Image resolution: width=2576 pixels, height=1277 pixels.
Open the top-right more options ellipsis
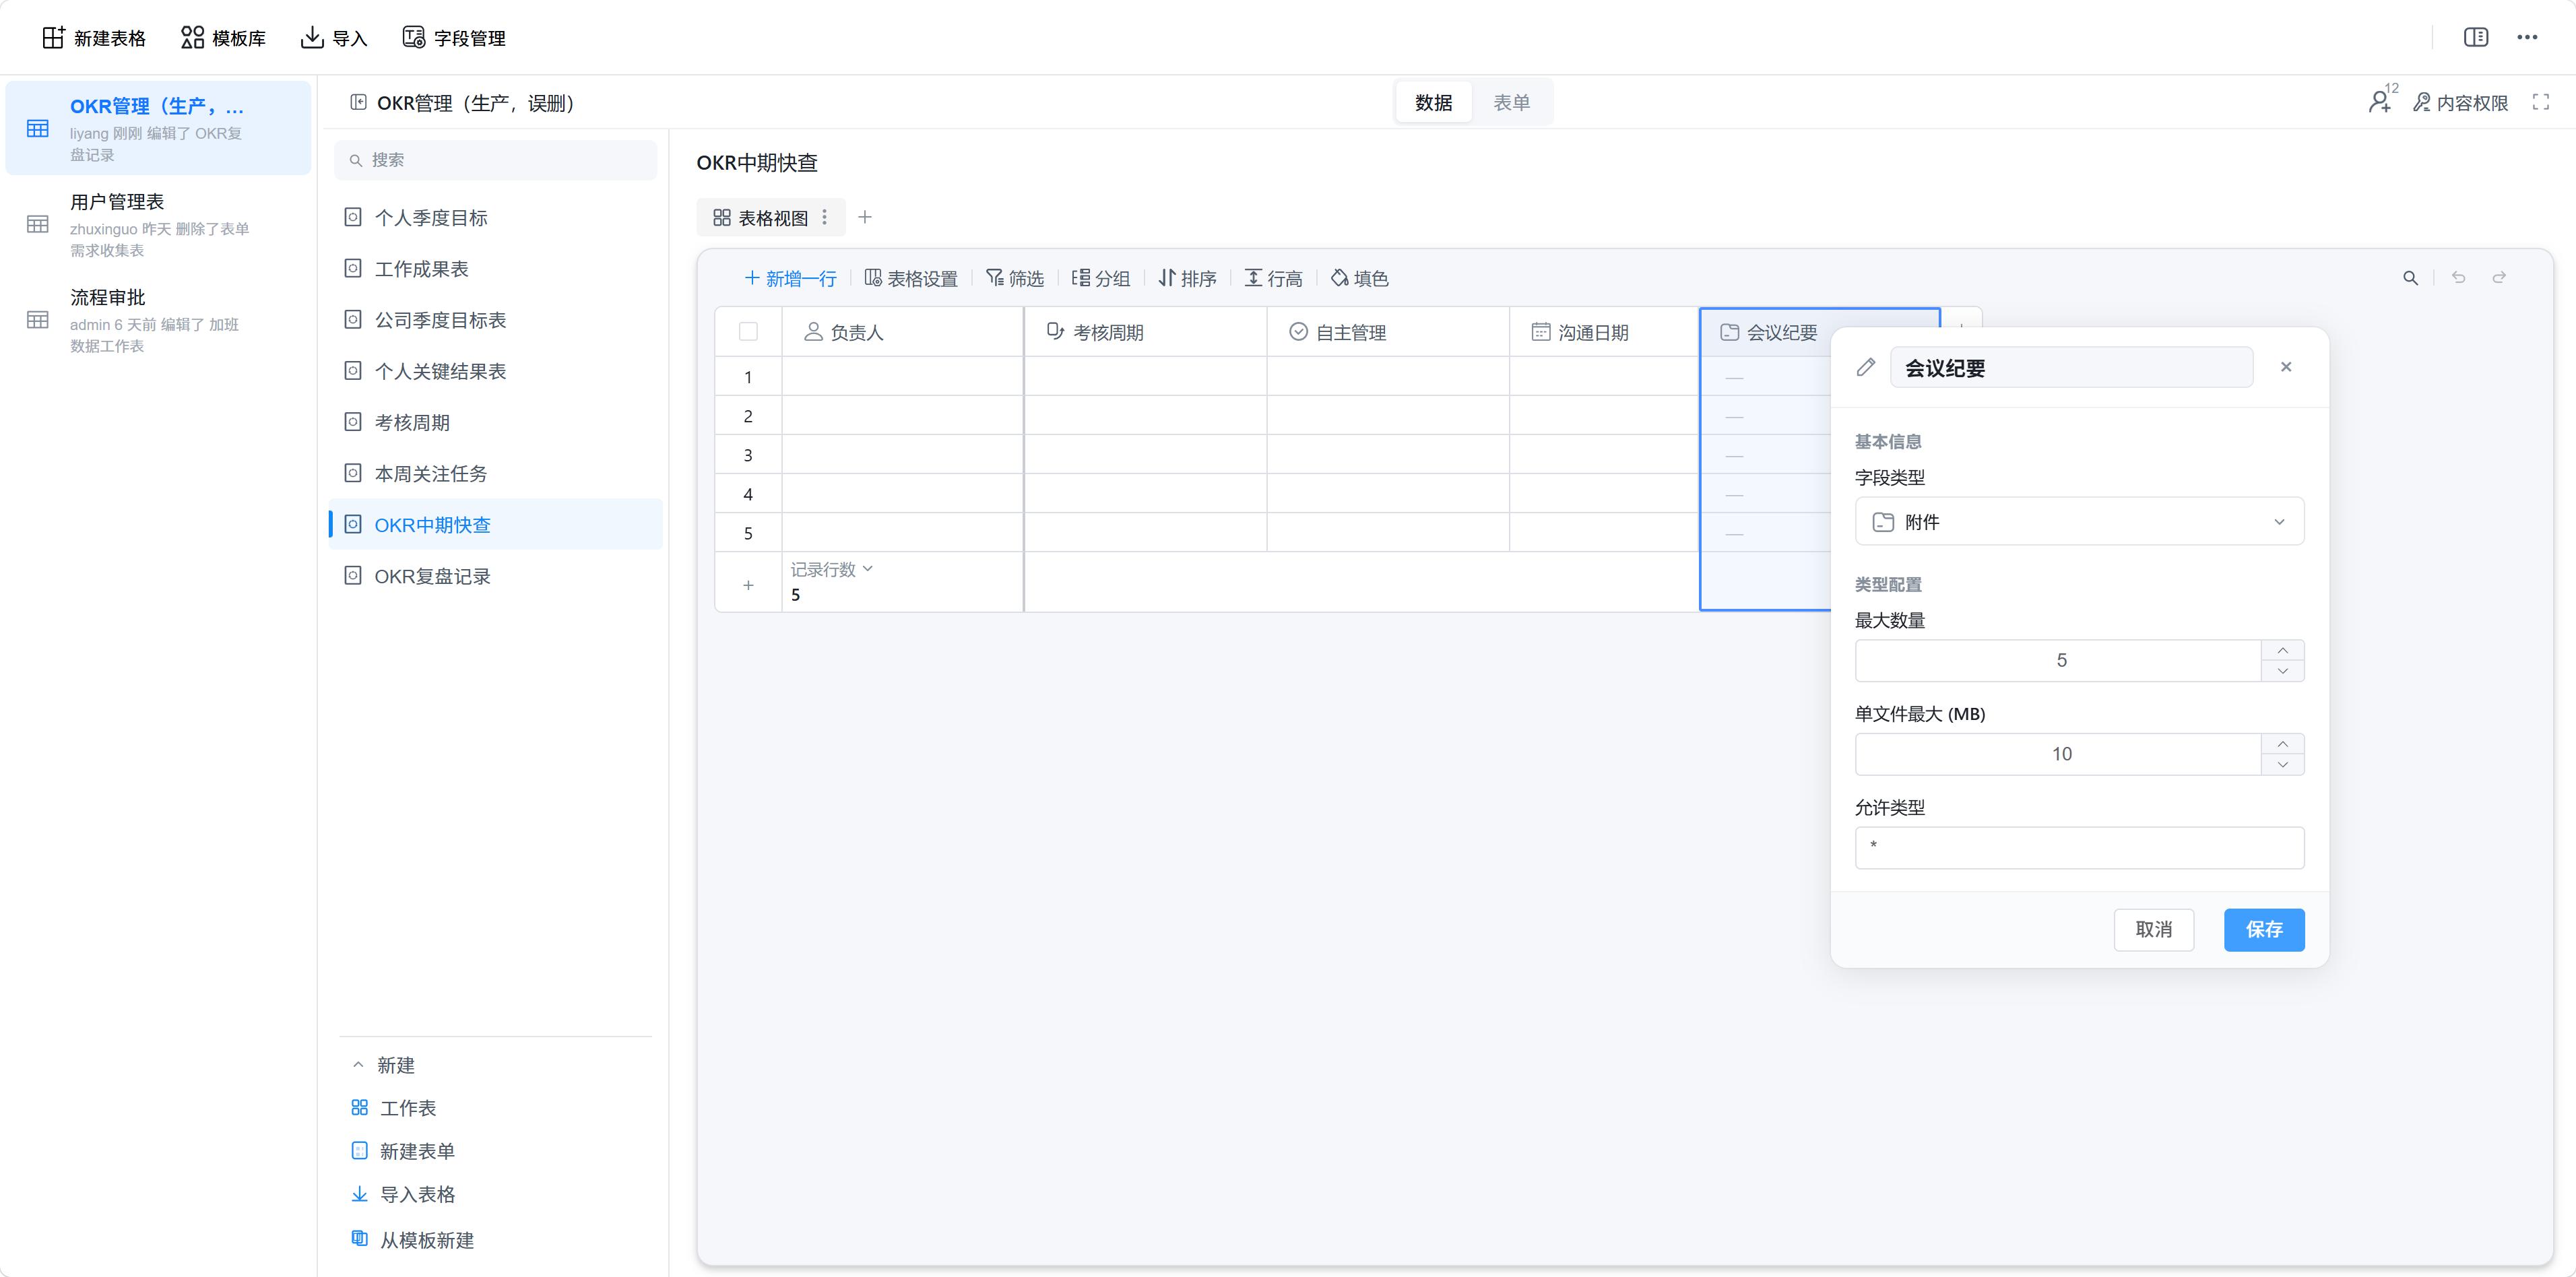tap(2527, 37)
